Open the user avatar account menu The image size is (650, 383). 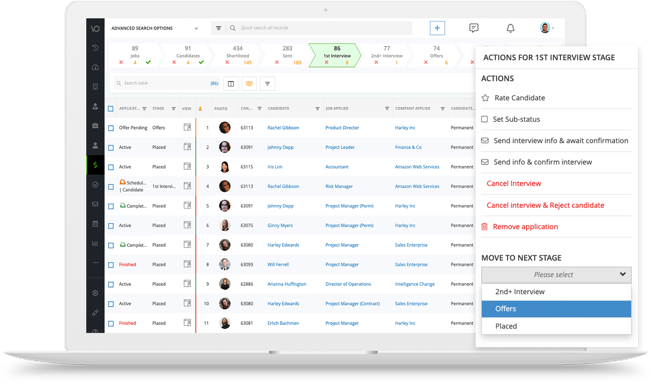click(546, 28)
